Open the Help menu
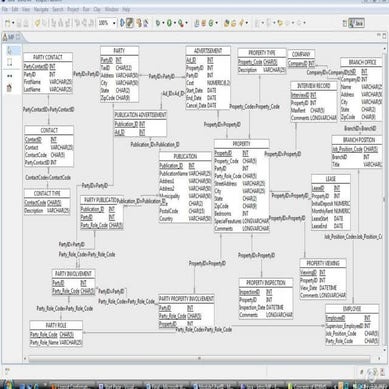The image size is (389, 389). coord(126,10)
